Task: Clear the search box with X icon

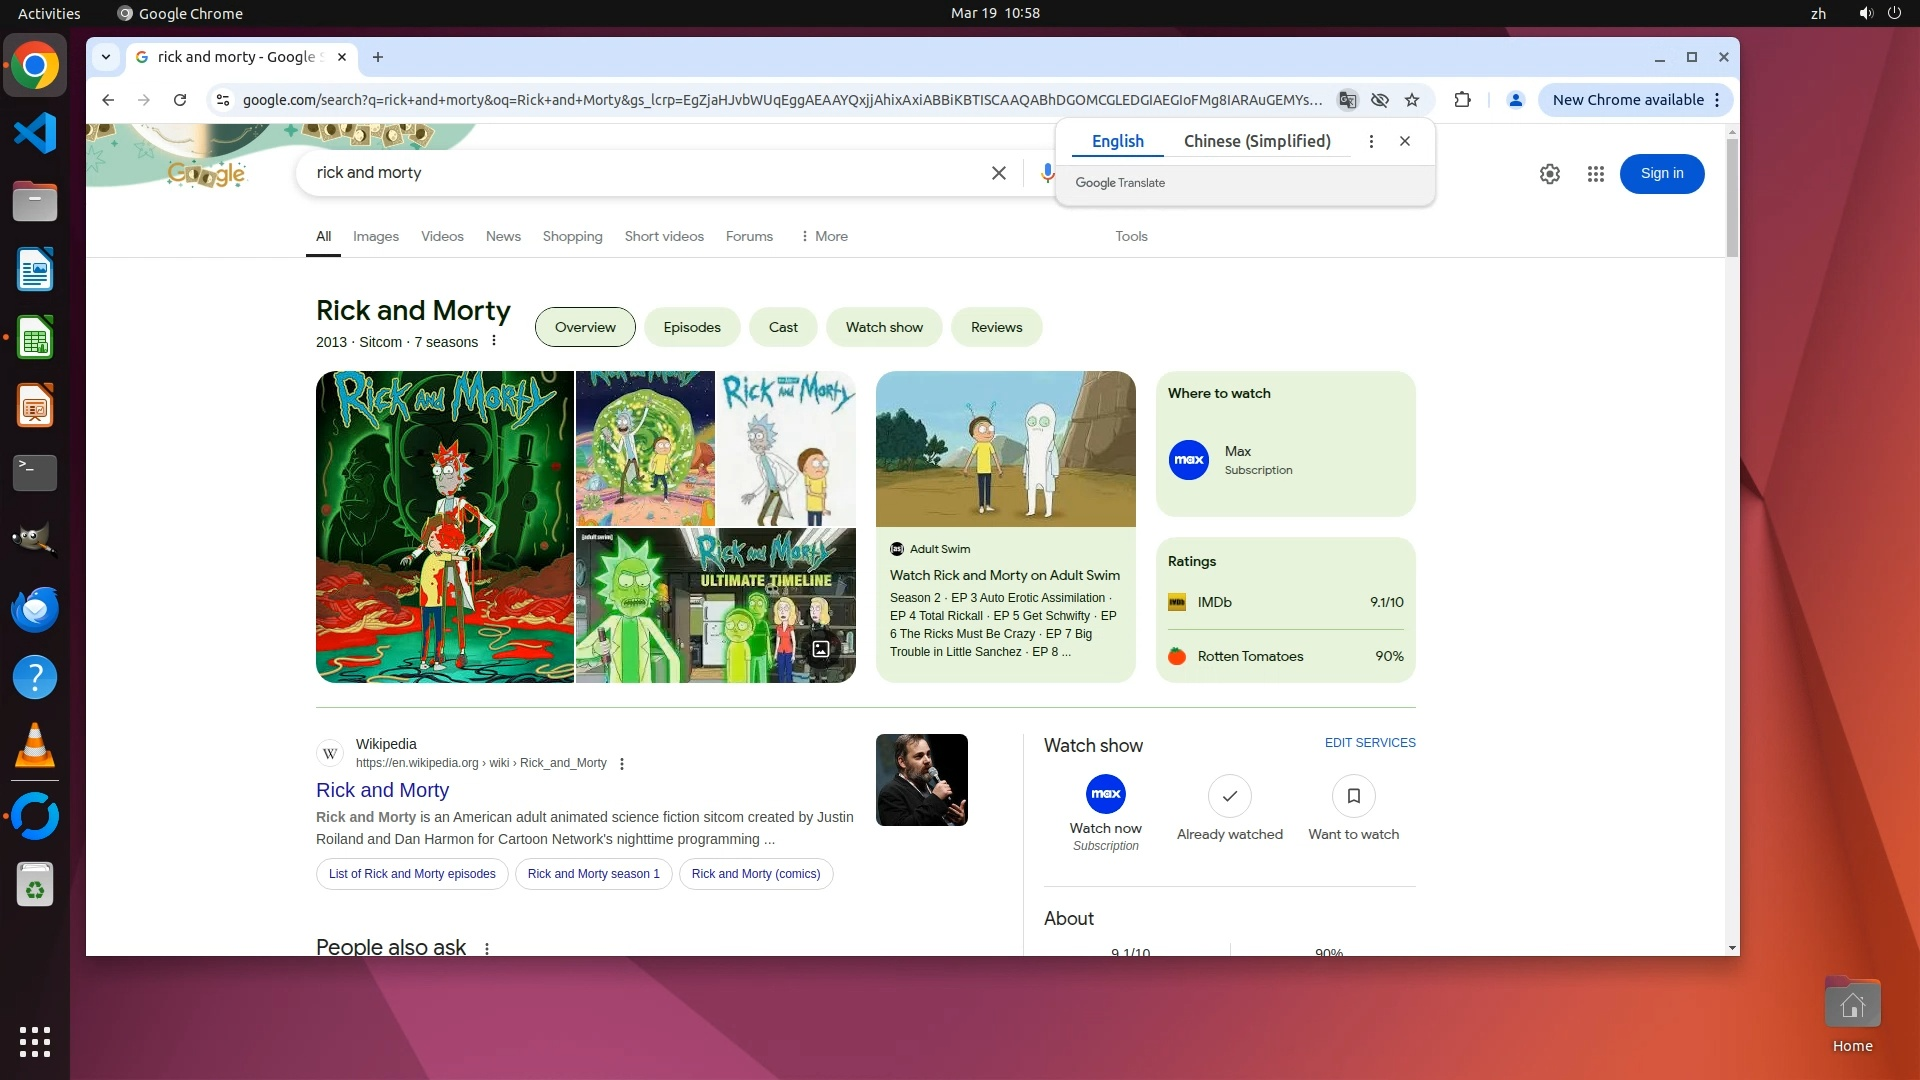Action: click(x=998, y=173)
